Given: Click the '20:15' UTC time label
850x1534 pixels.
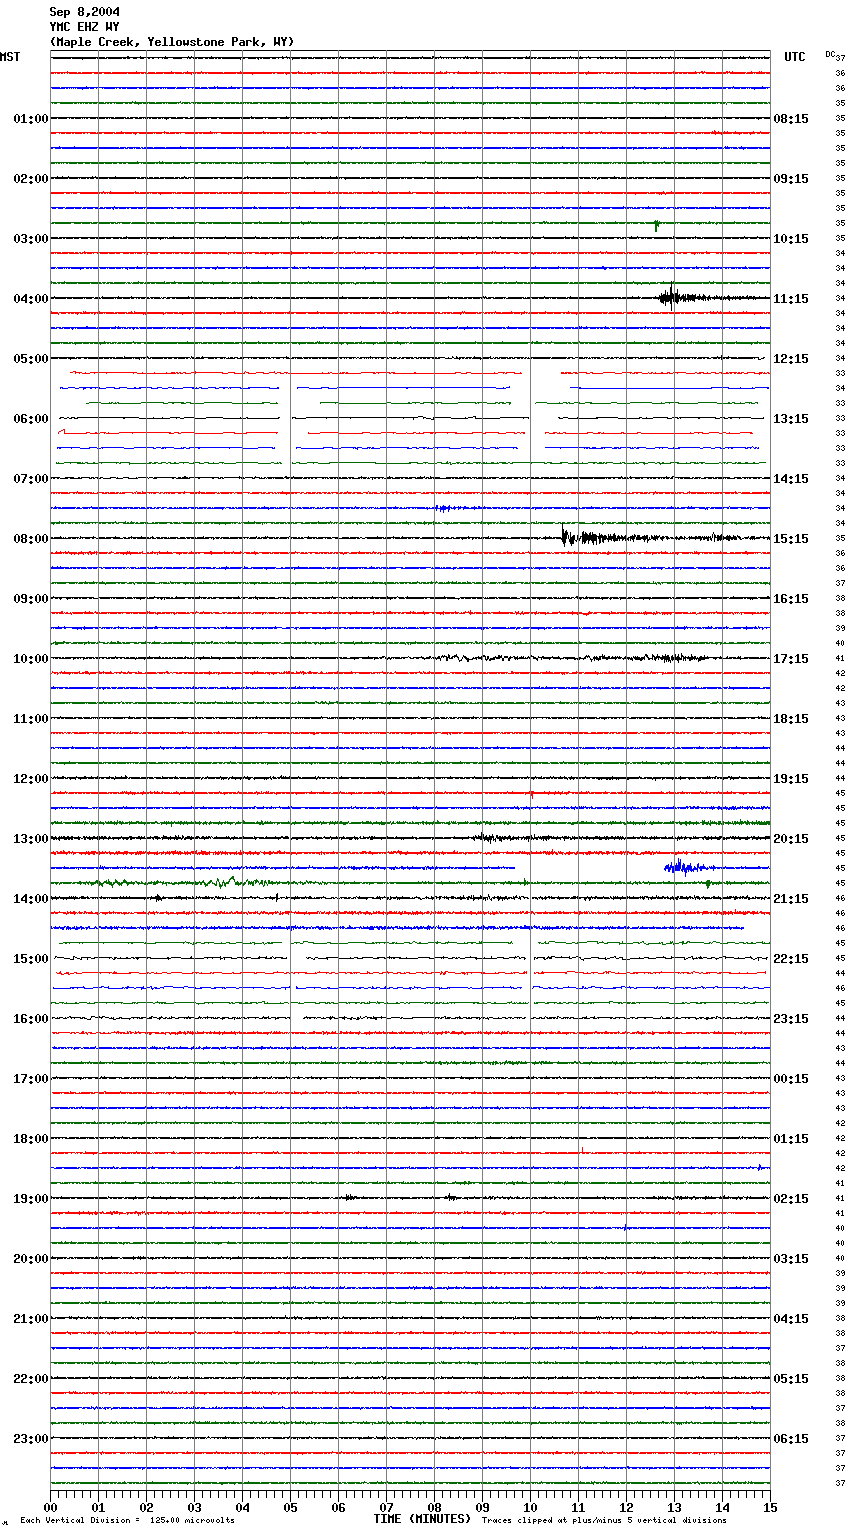Looking at the screenshot, I should coord(791,839).
